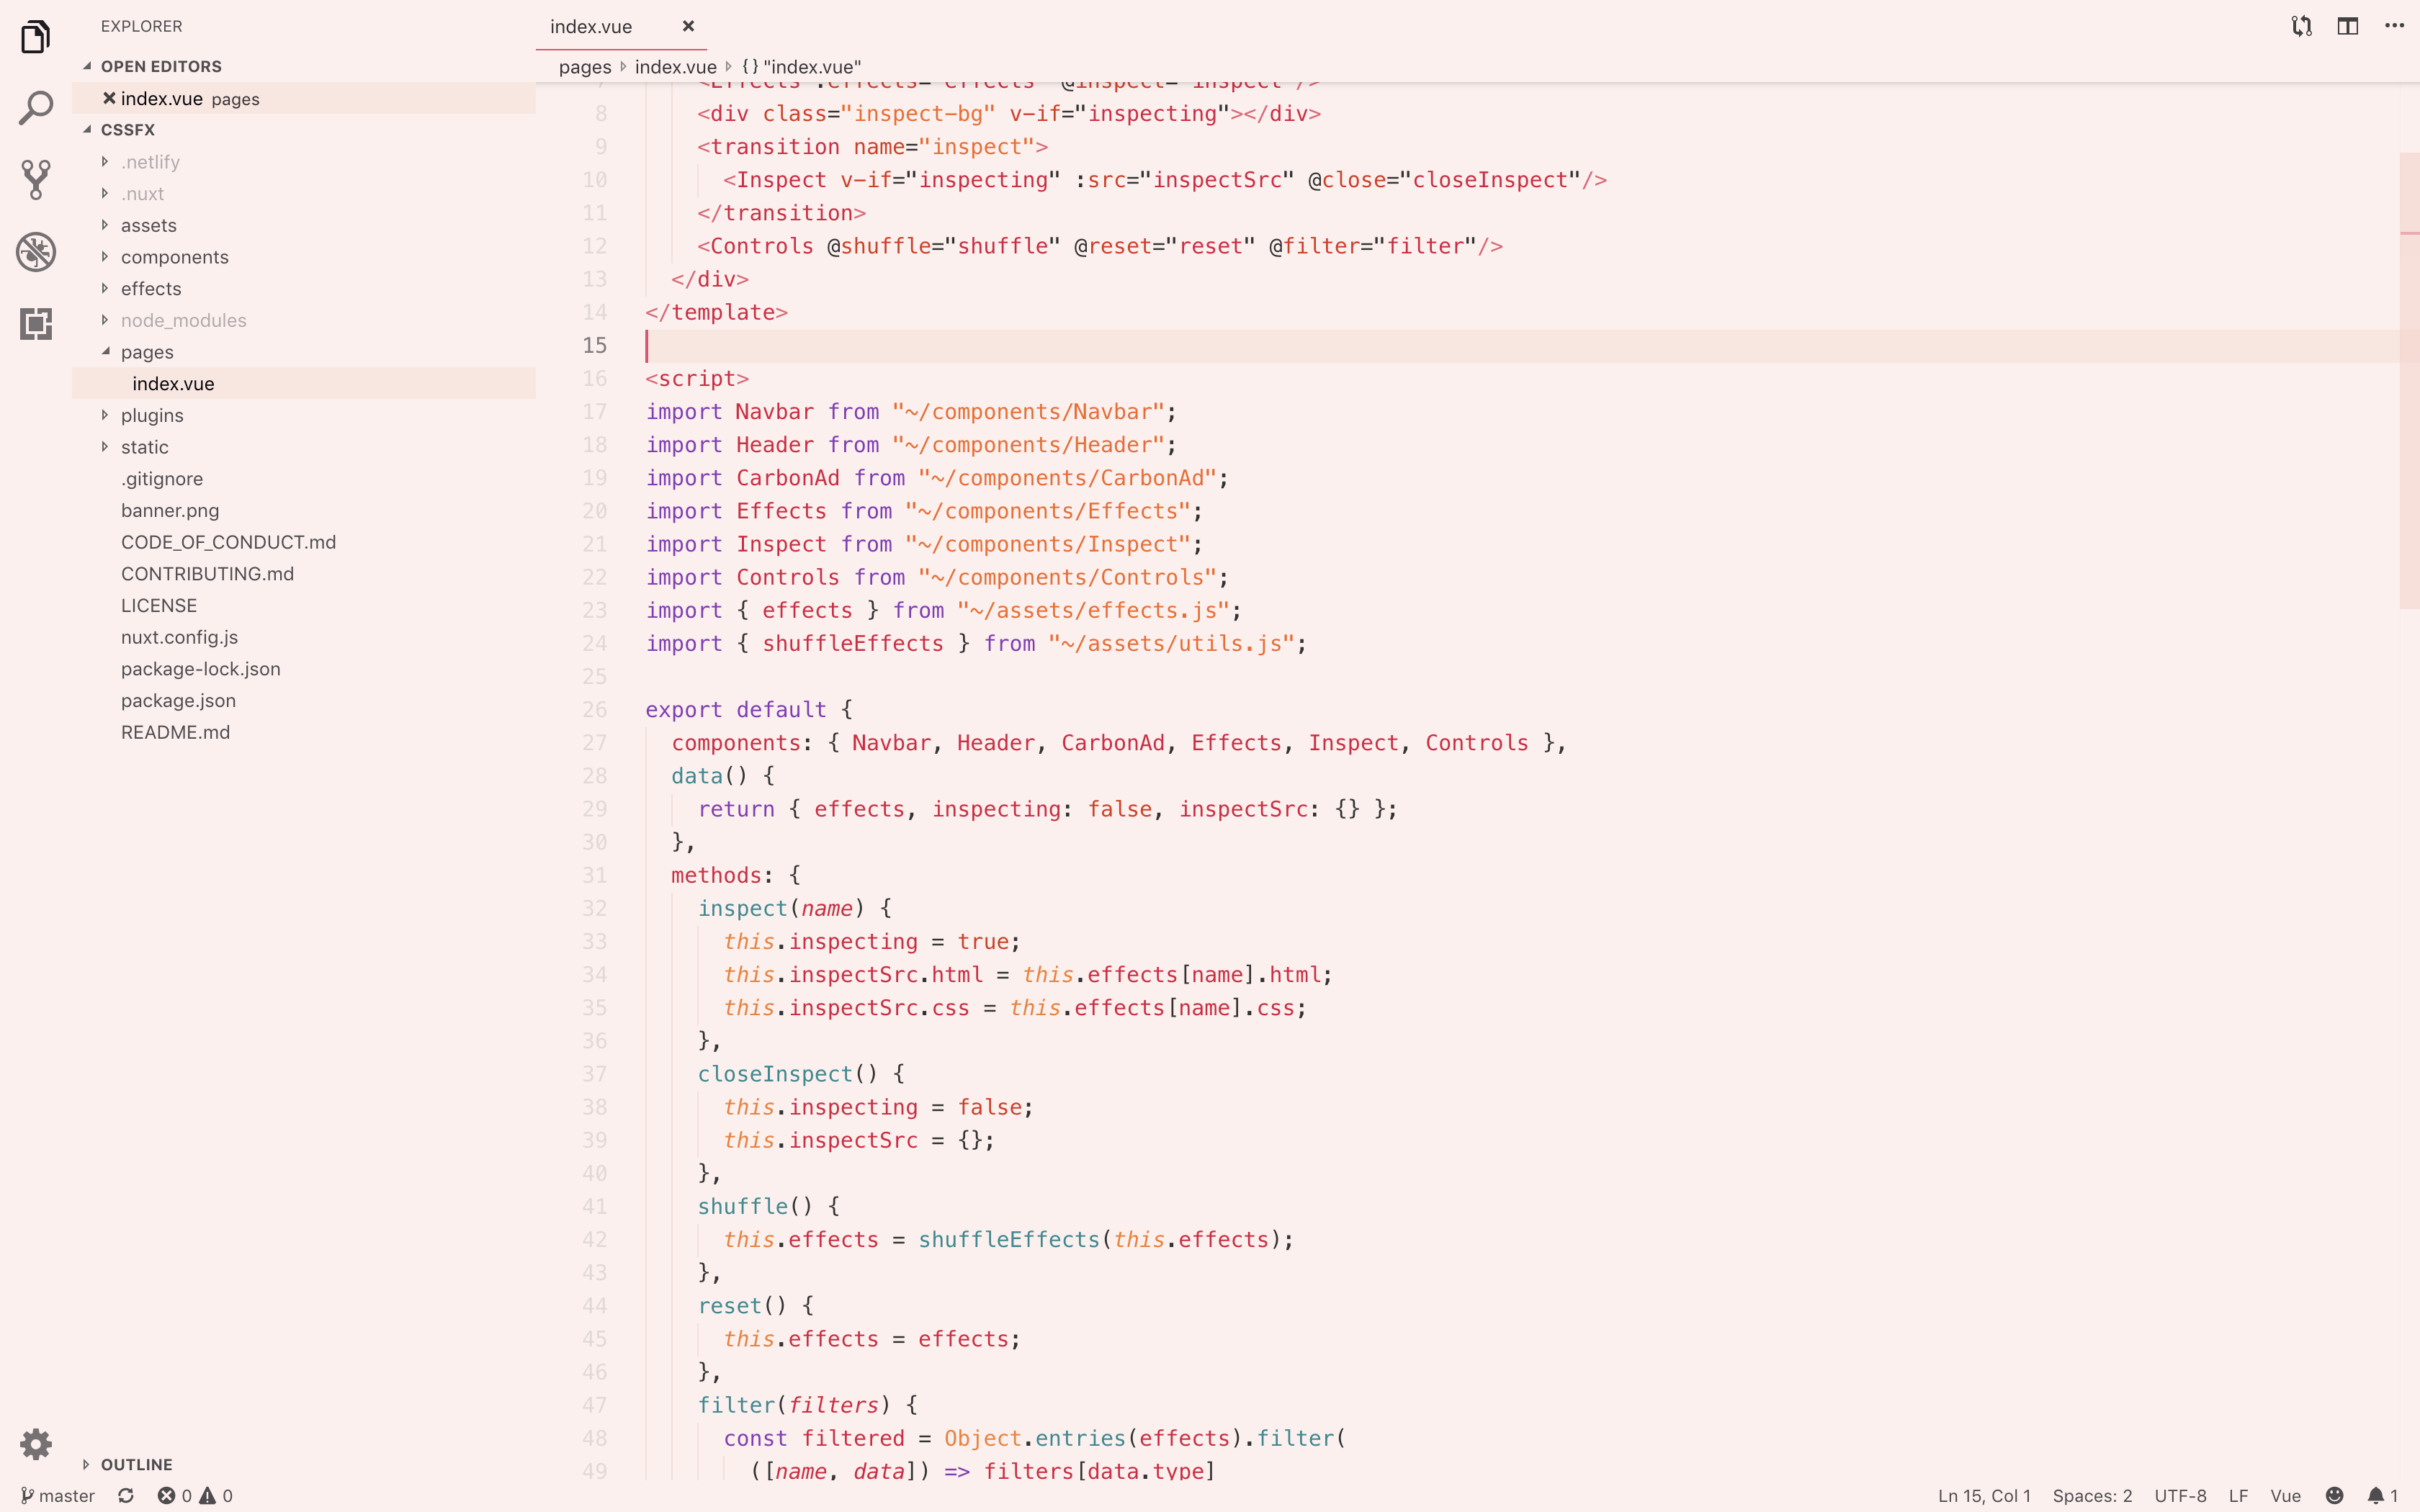Screen dimensions: 2420x1512
Task: Click the index.vue breadcrumb segment
Action: [x=676, y=67]
